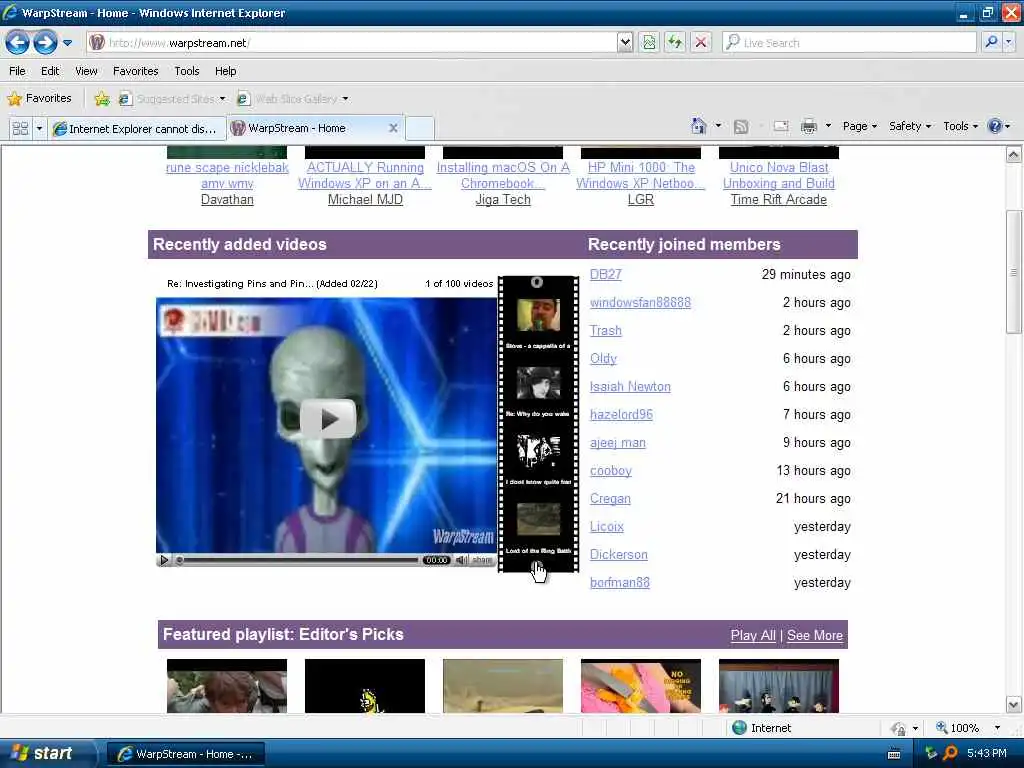Refresh the page with the green arrows icon
The width and height of the screenshot is (1024, 768).
[x=675, y=43]
